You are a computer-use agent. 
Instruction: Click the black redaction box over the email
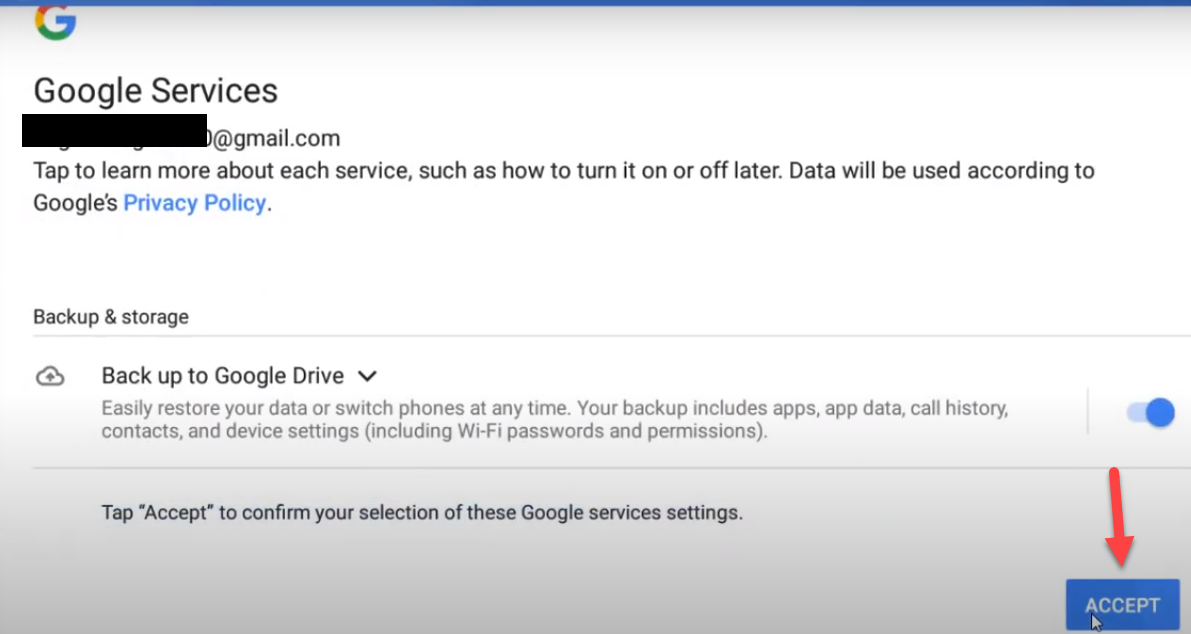point(114,131)
